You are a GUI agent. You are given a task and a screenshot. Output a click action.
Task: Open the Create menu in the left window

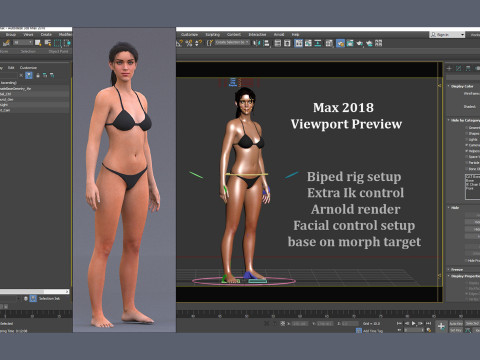(x=46, y=35)
